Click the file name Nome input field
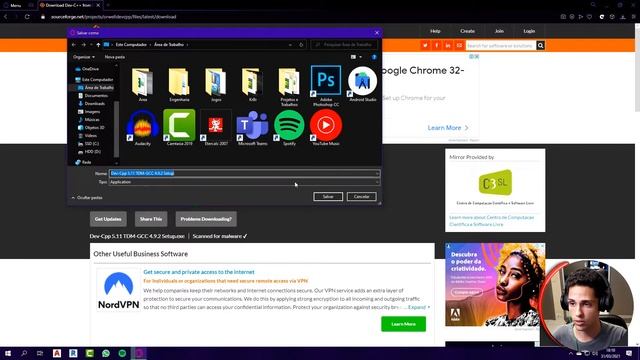This screenshot has height=360, width=640. (x=244, y=173)
